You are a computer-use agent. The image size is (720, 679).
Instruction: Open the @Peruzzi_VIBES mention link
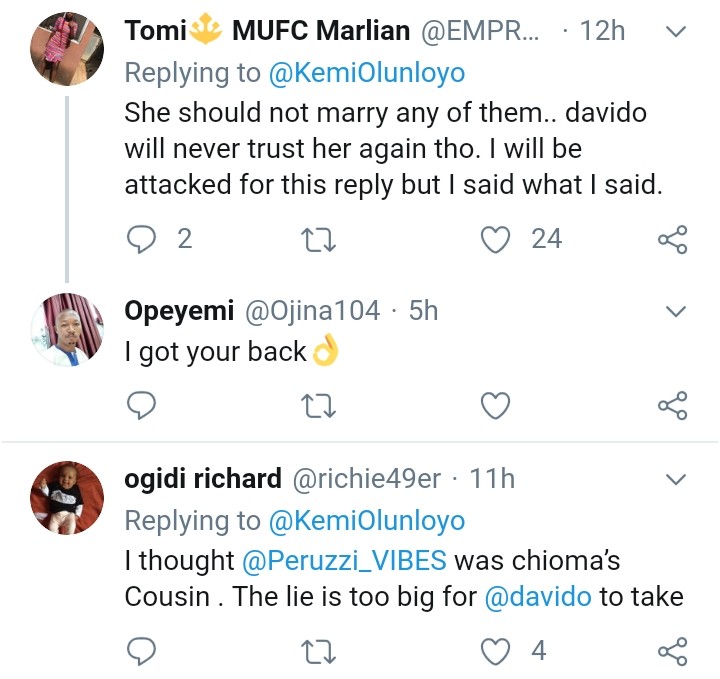click(344, 561)
